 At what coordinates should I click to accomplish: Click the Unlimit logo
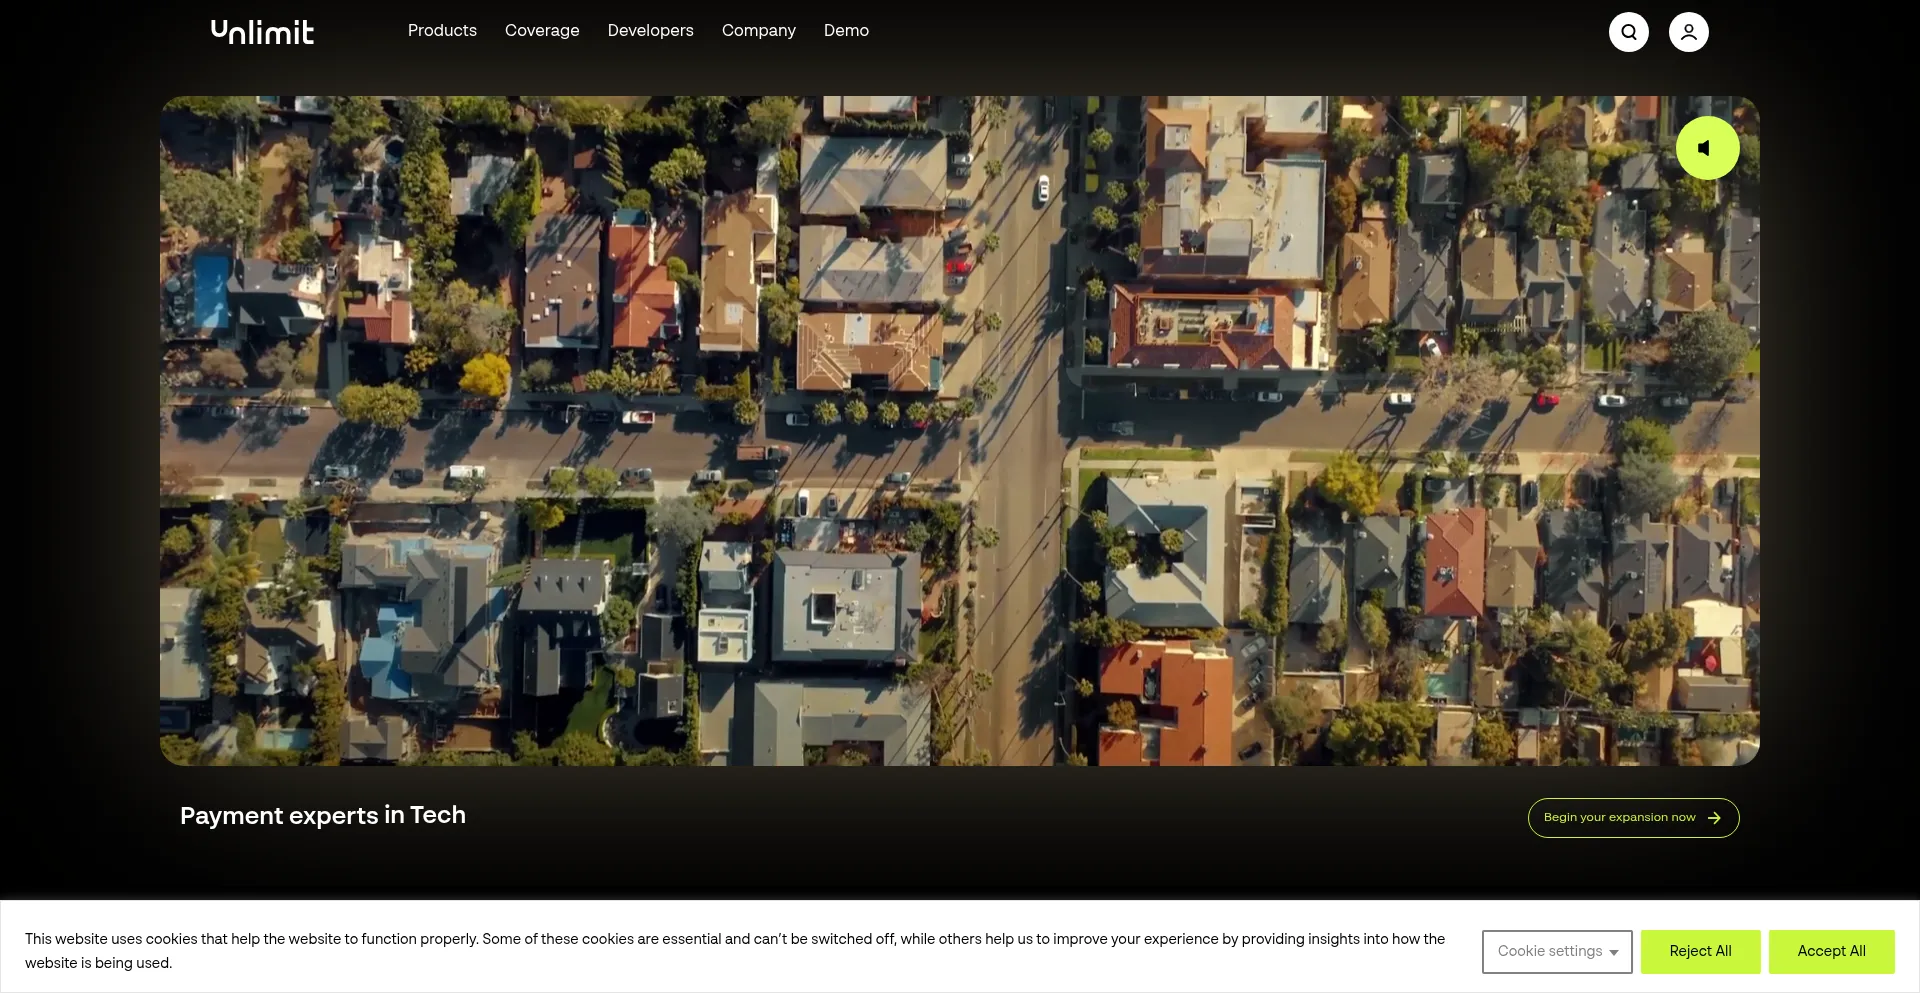coord(262,32)
